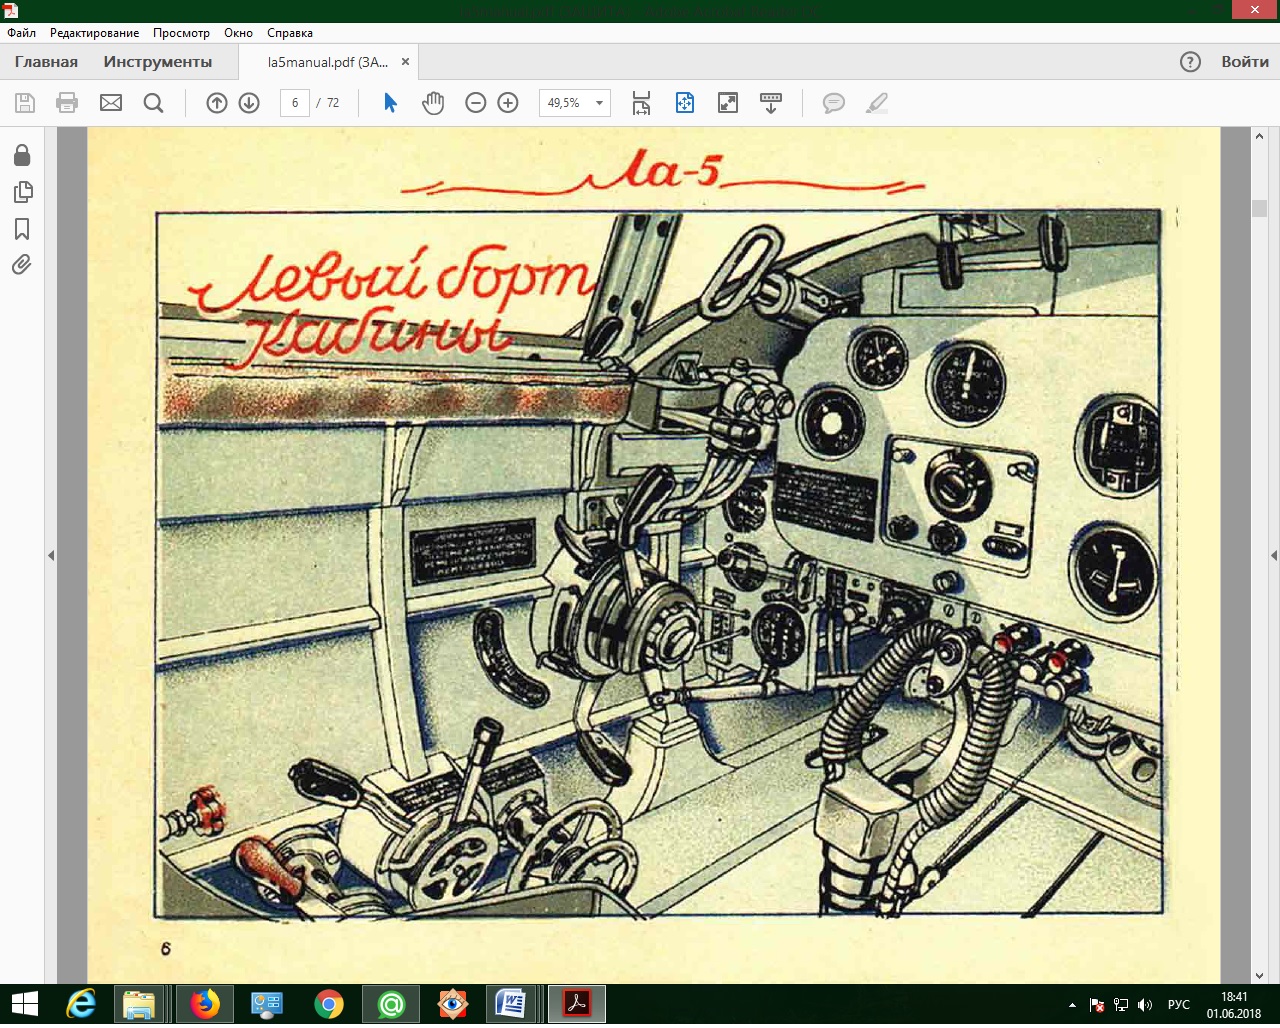
Task: Activate the arrow Selection tool
Action: coord(390,103)
